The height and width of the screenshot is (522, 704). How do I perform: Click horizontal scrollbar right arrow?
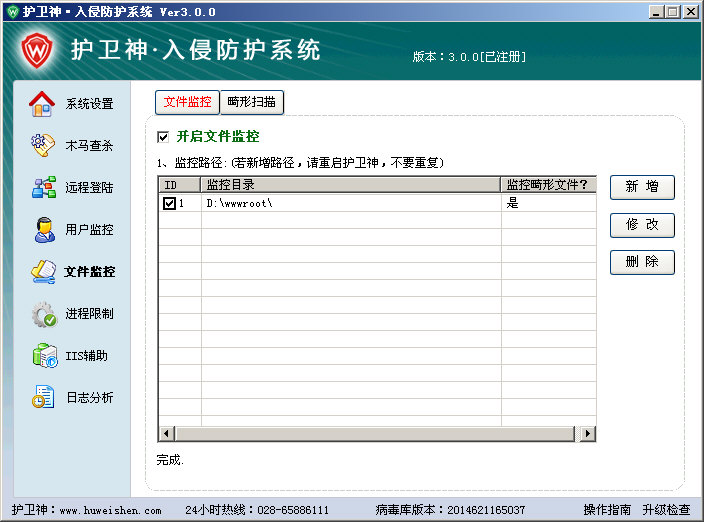click(587, 434)
